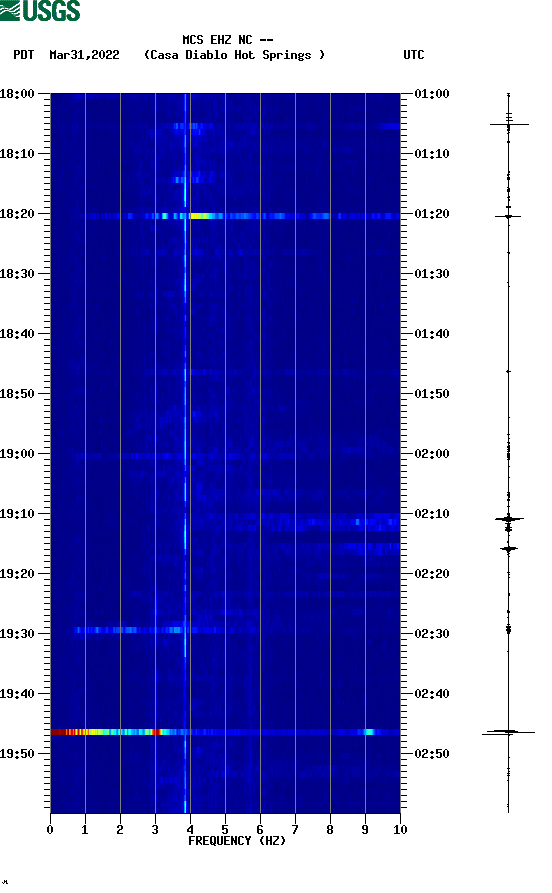
Task: Click the 18:30 PDT time label
Action: tap(17, 273)
